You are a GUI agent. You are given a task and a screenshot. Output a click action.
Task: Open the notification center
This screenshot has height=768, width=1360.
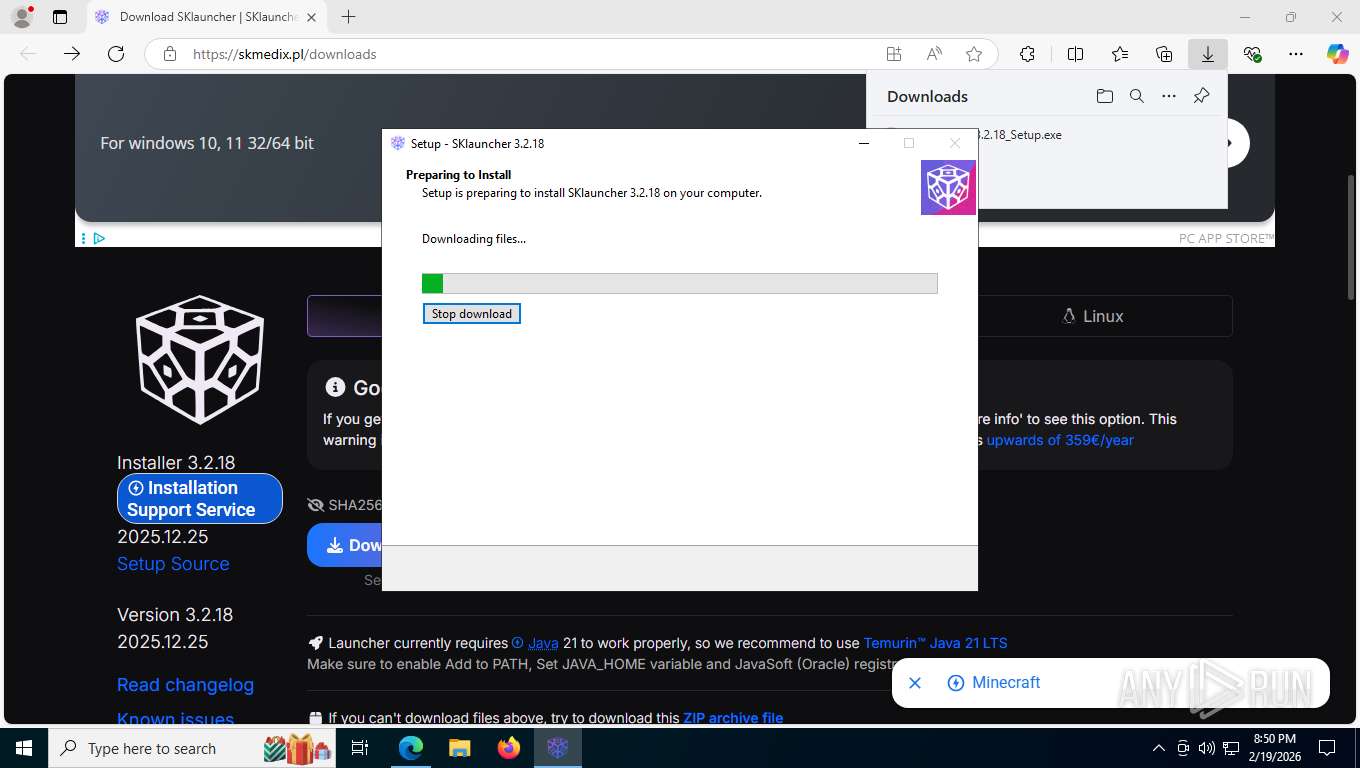pos(1327,748)
